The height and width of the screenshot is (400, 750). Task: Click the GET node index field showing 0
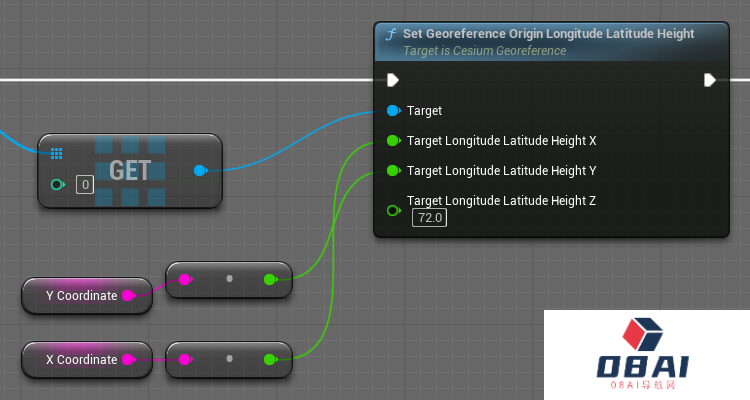coord(85,184)
